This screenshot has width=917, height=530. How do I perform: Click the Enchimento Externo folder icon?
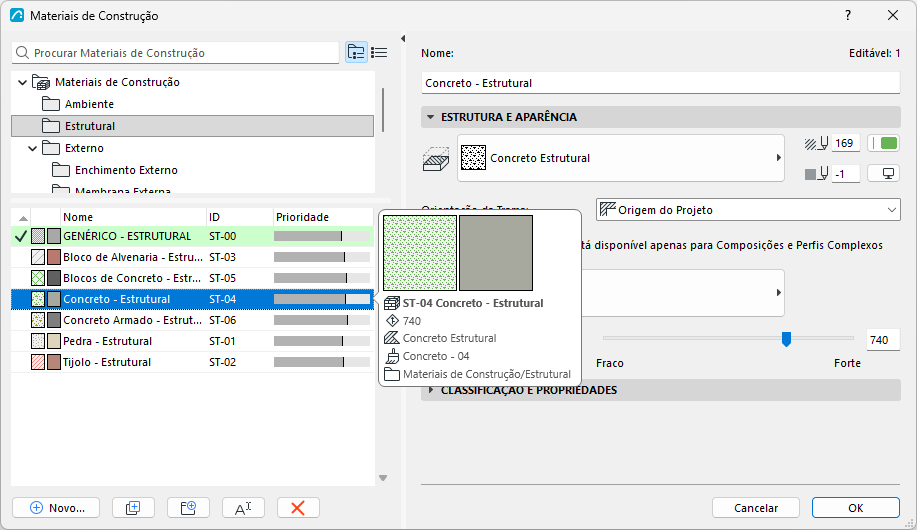pyautogui.click(x=61, y=170)
